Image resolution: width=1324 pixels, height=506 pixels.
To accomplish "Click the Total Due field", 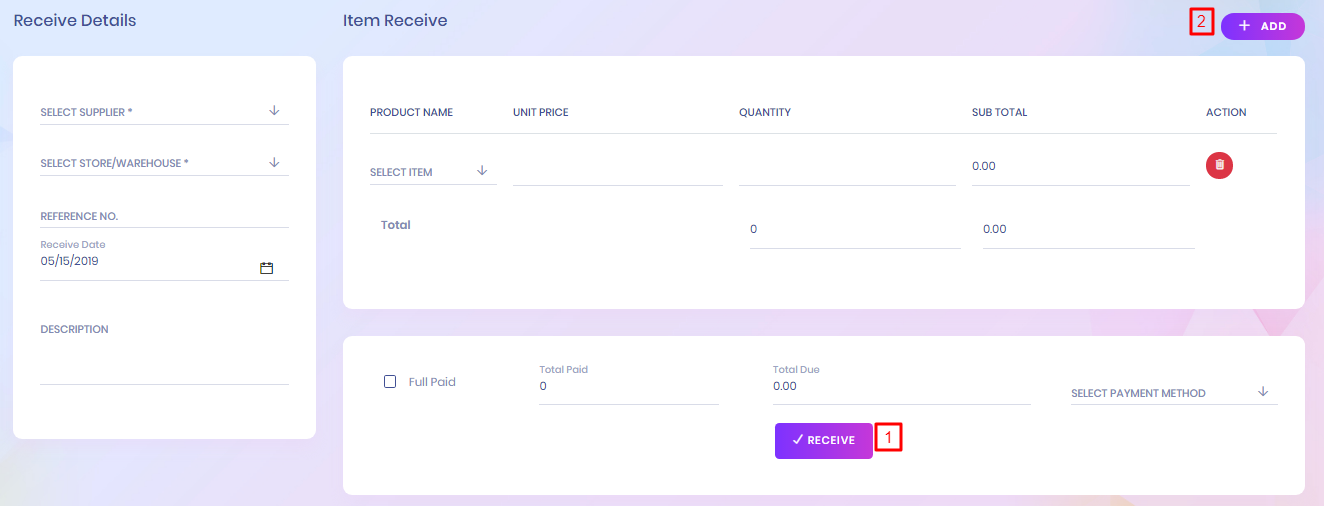I will [900, 386].
